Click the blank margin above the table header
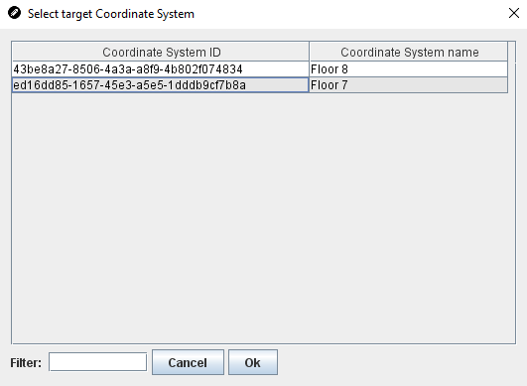527x386 pixels. 264,35
